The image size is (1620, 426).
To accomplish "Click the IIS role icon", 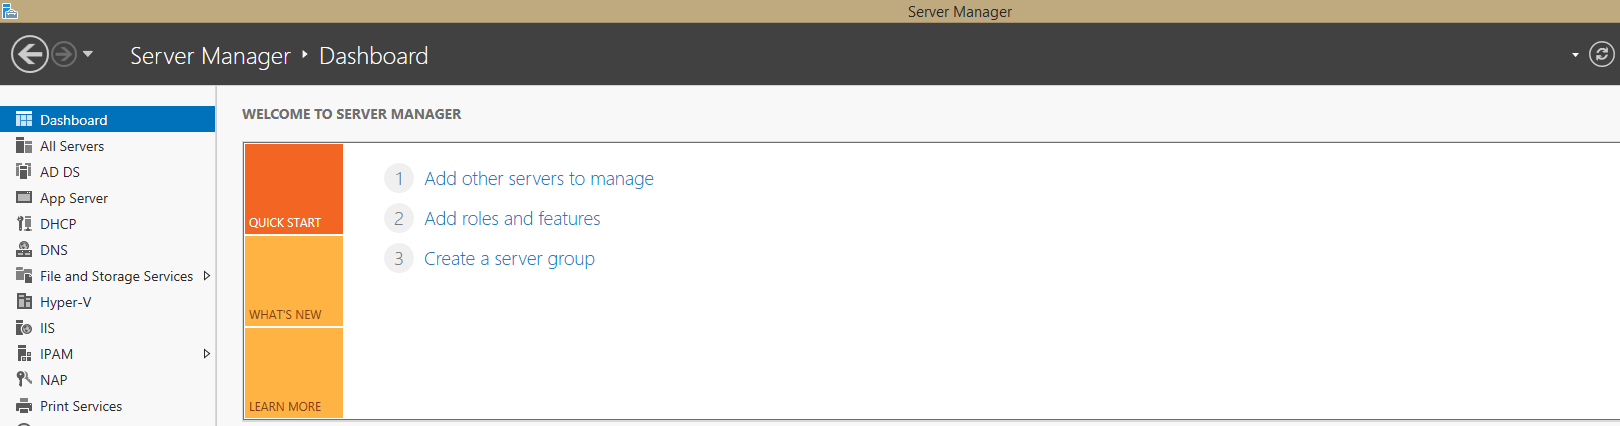I will [x=24, y=327].
